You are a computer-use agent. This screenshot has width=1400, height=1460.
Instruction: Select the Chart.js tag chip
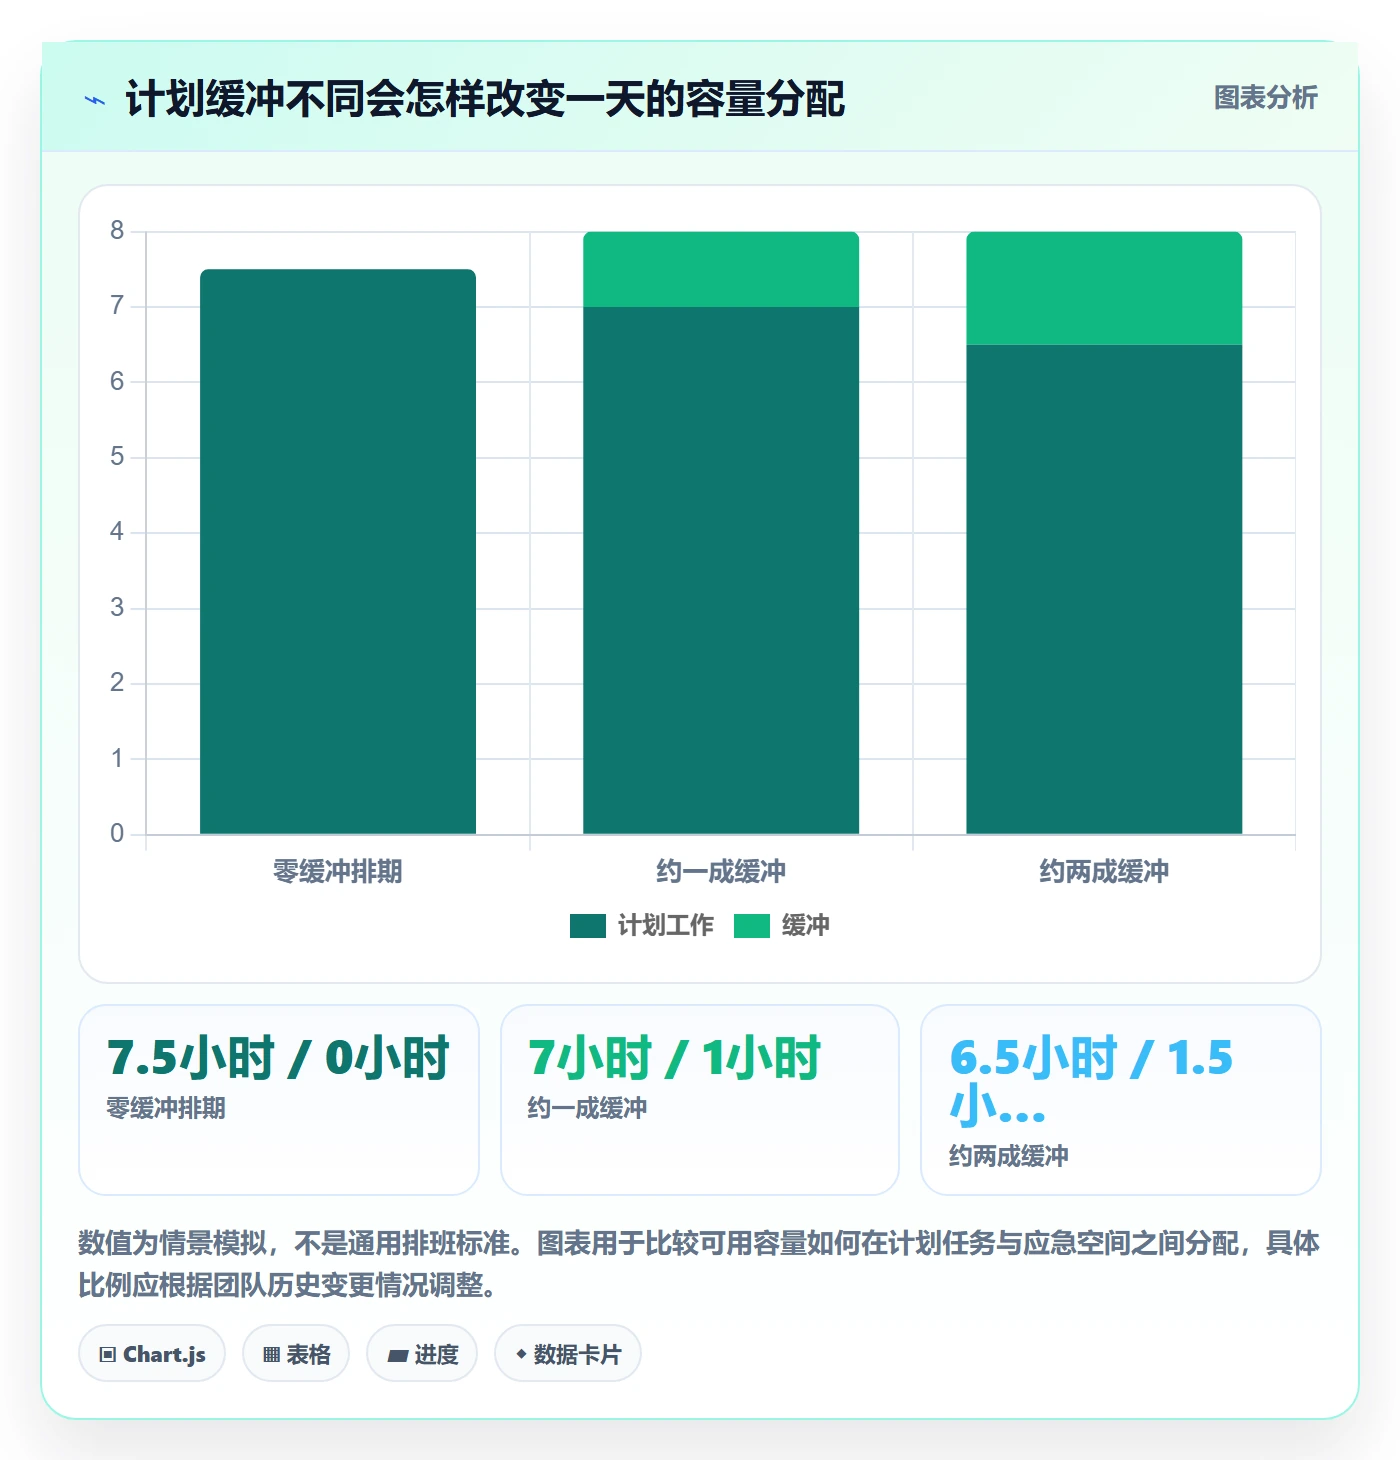click(x=152, y=1354)
